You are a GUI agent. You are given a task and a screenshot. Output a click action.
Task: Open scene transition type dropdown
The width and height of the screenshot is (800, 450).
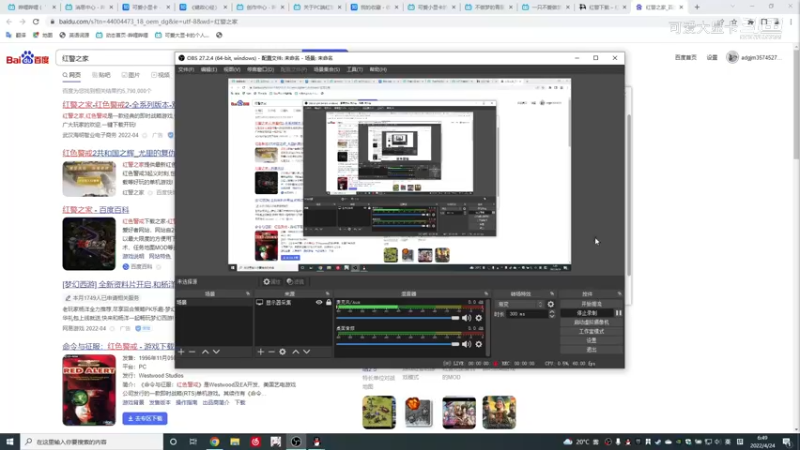[519, 304]
